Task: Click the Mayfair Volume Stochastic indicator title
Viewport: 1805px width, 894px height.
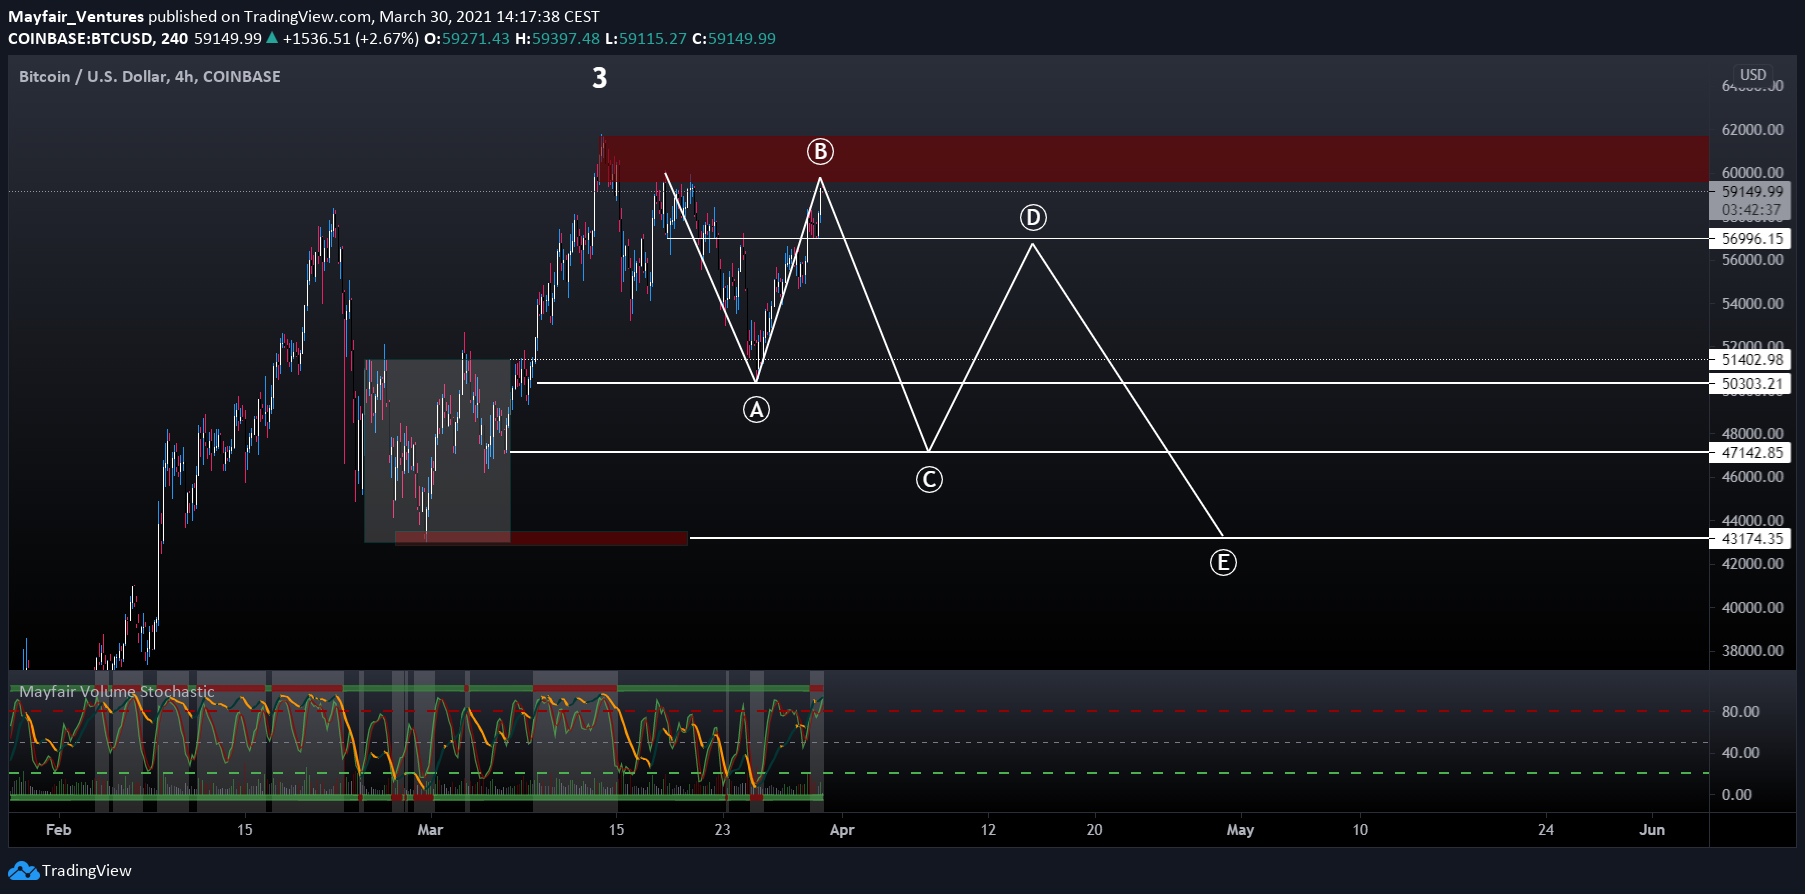Action: (117, 692)
